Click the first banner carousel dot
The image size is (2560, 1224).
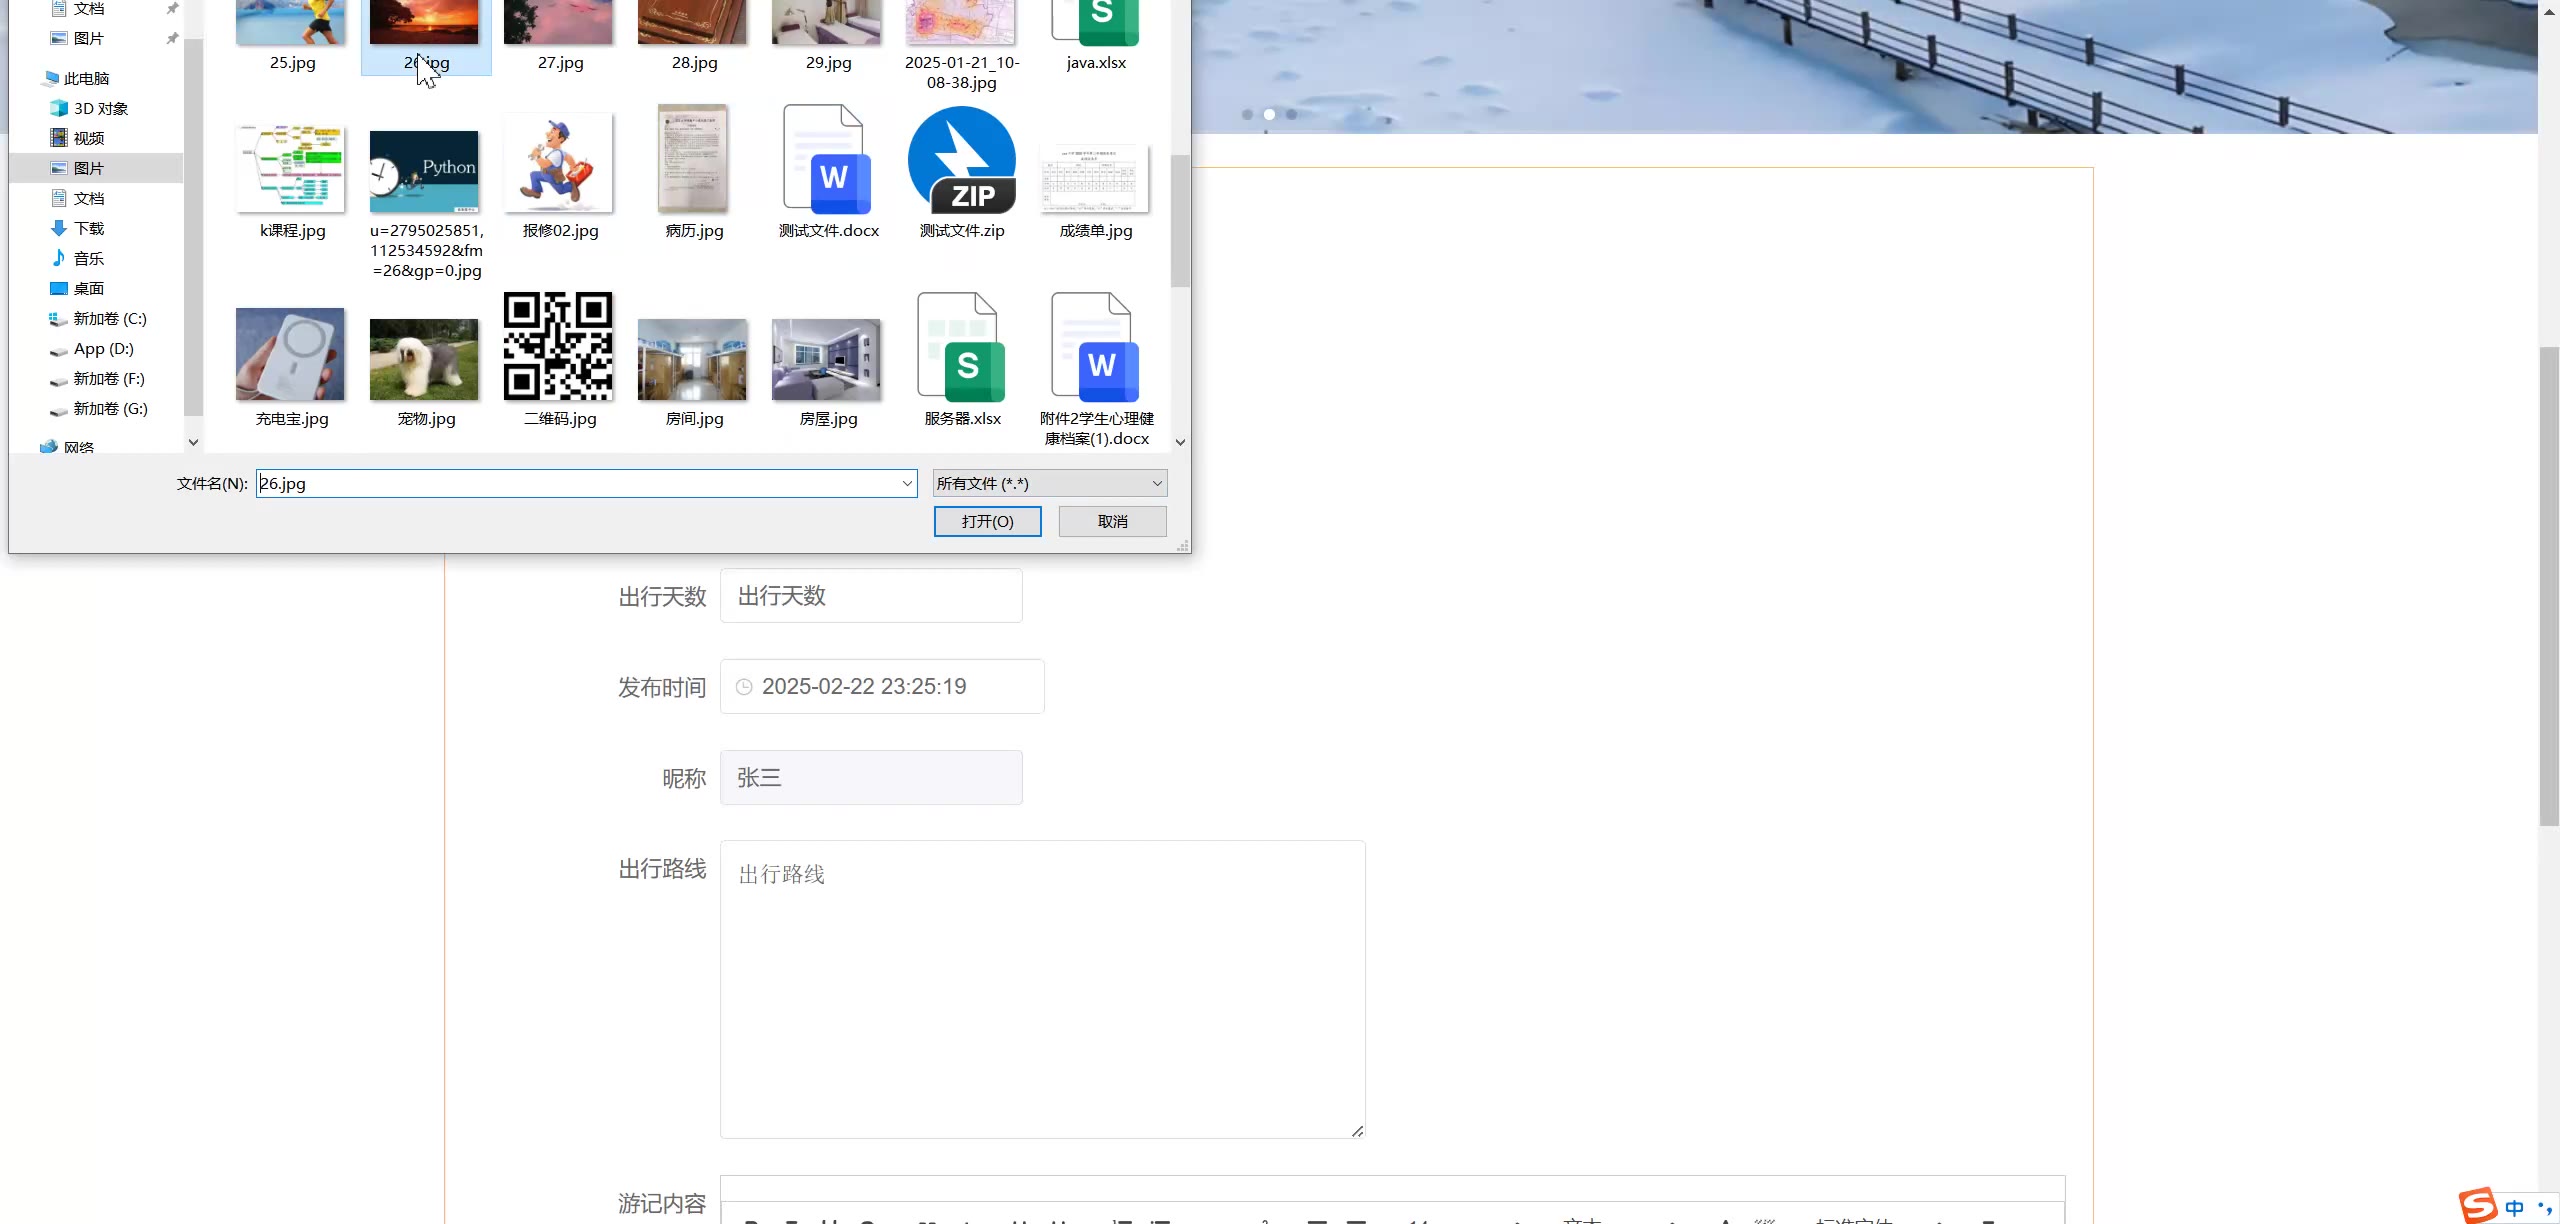pyautogui.click(x=1247, y=115)
